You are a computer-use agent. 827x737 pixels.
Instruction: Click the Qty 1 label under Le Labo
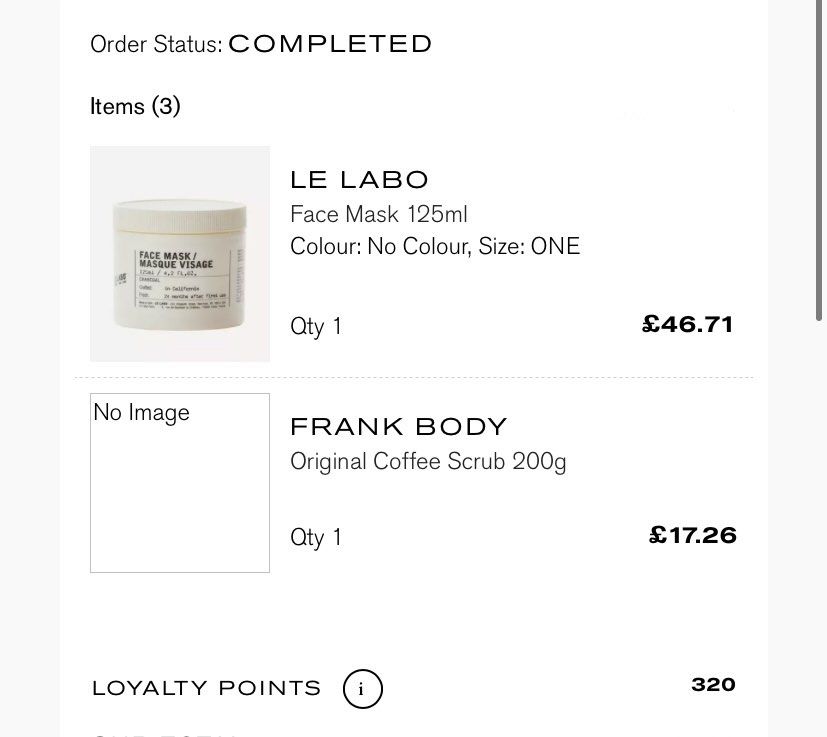pyautogui.click(x=315, y=326)
